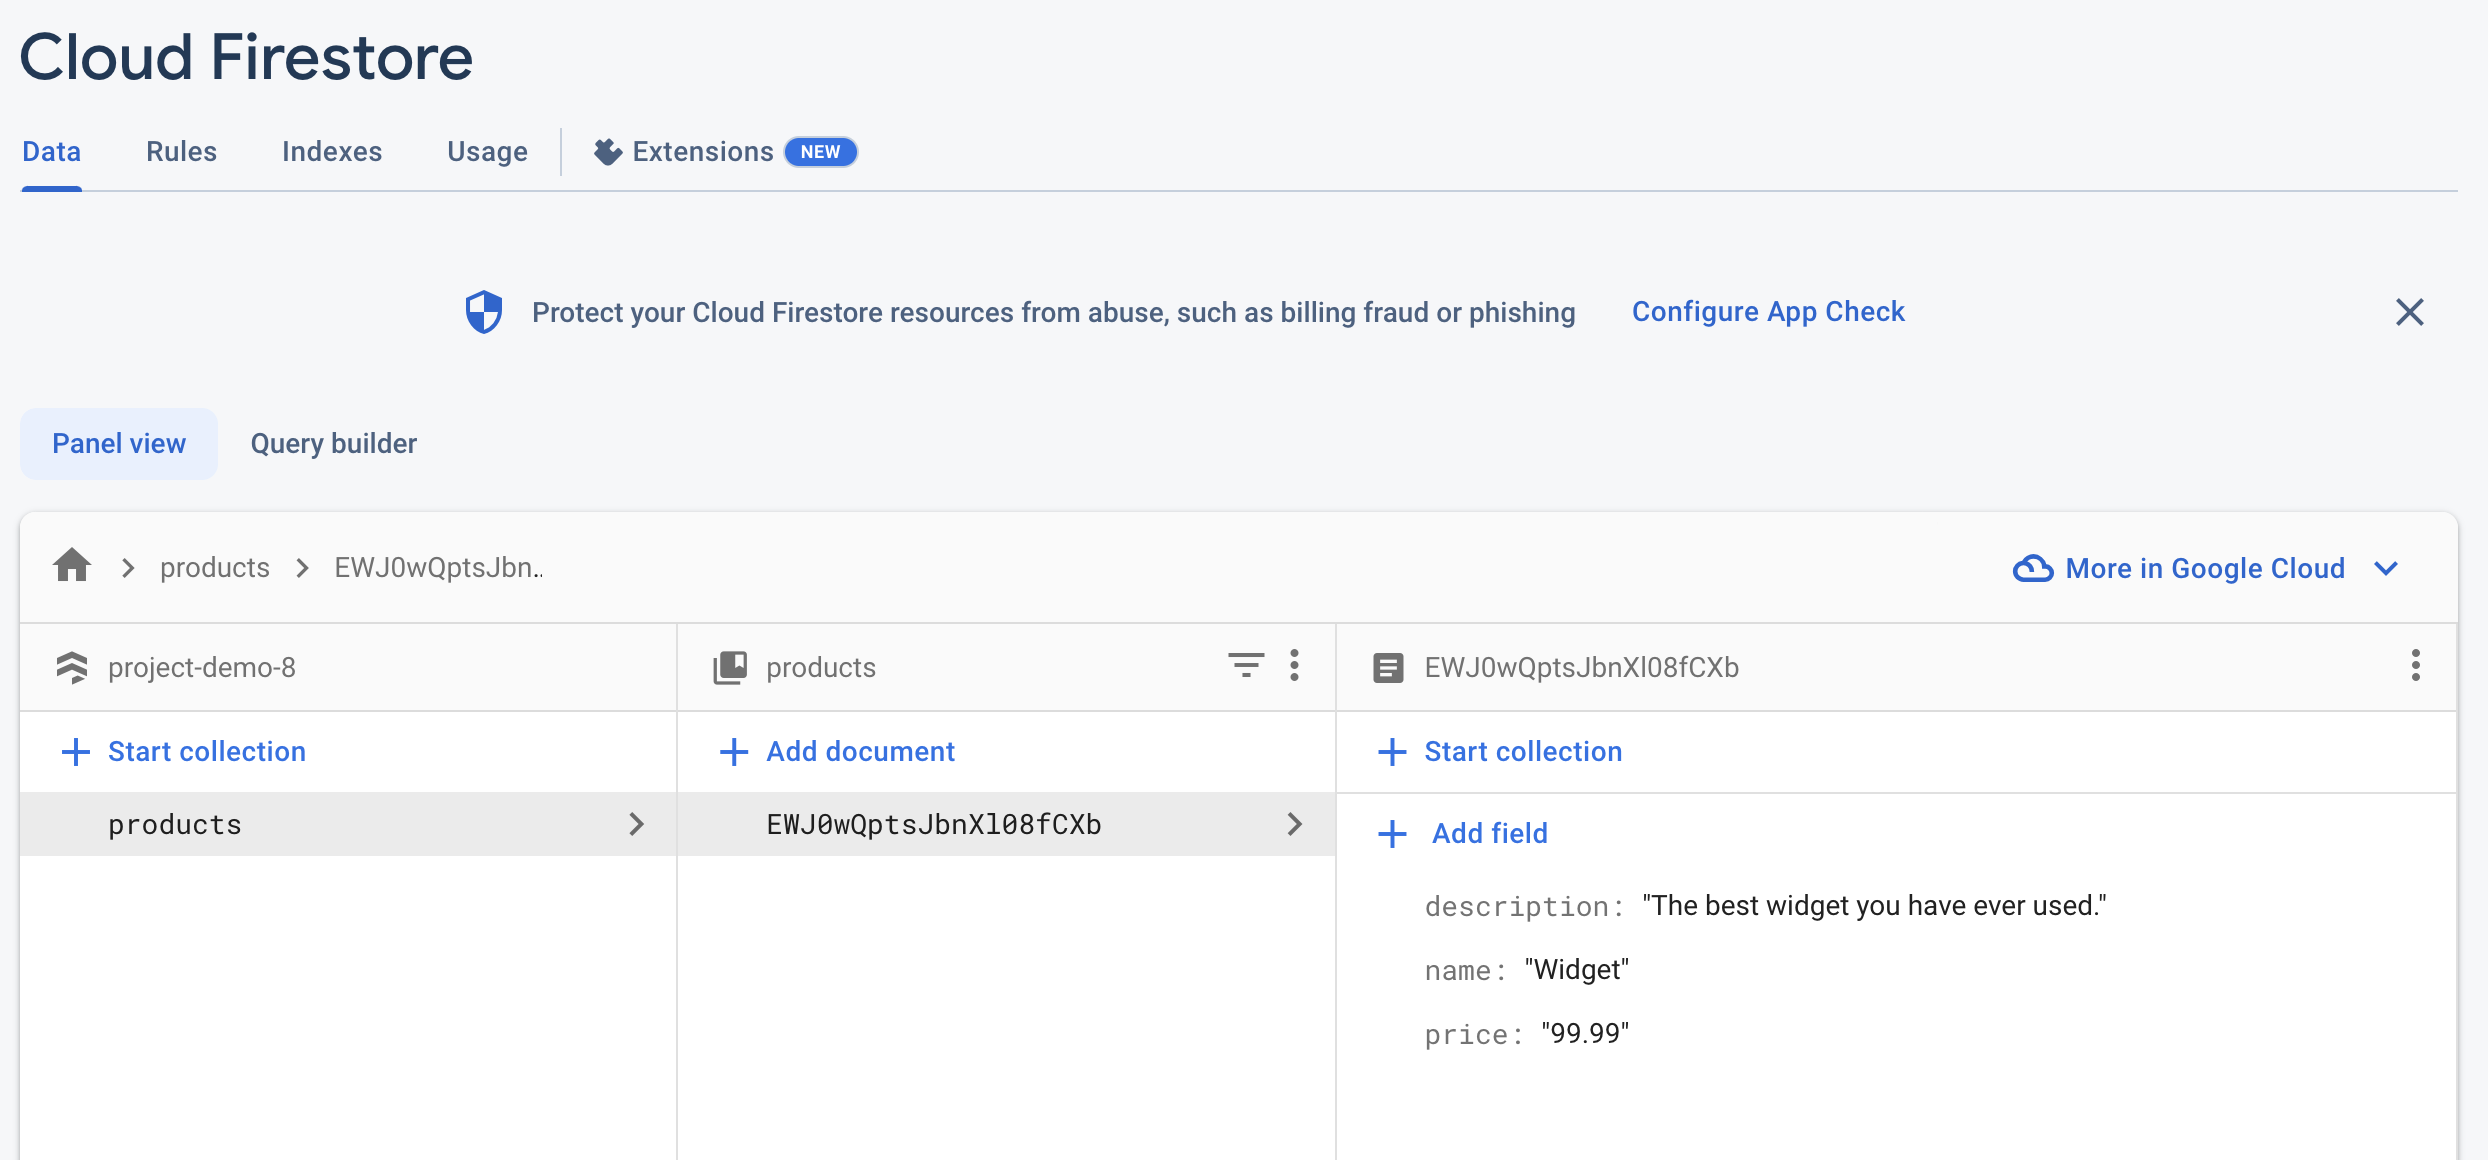The width and height of the screenshot is (2488, 1160).
Task: Click the Google Cloud icon
Action: tap(2032, 568)
